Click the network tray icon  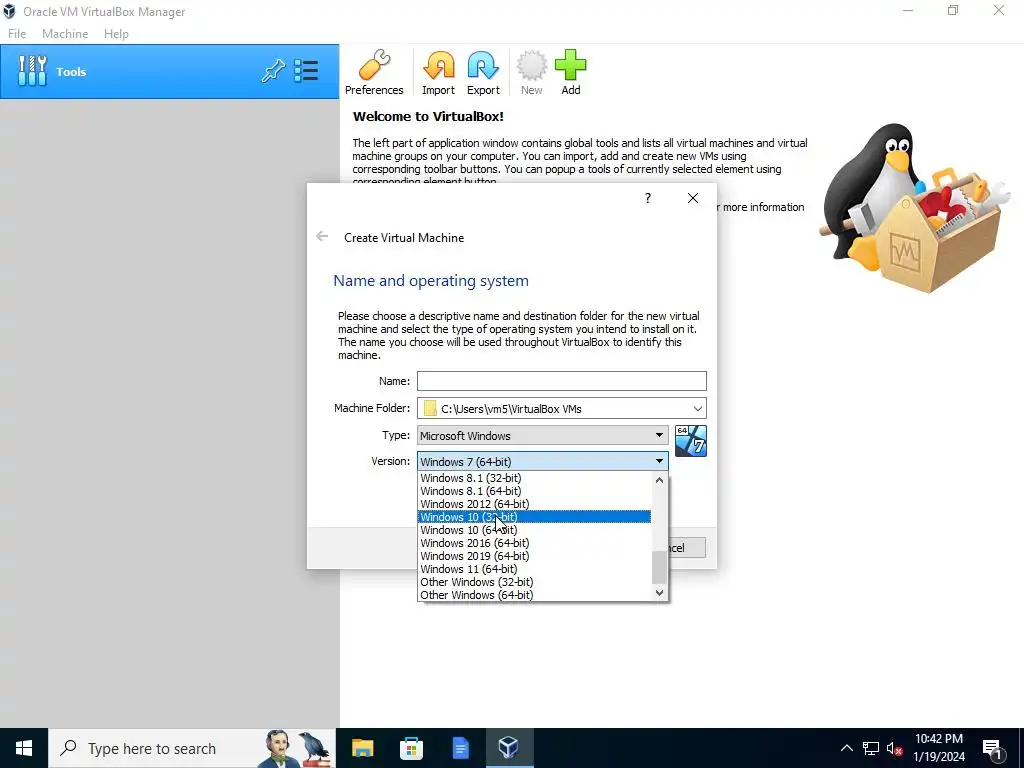coord(871,748)
